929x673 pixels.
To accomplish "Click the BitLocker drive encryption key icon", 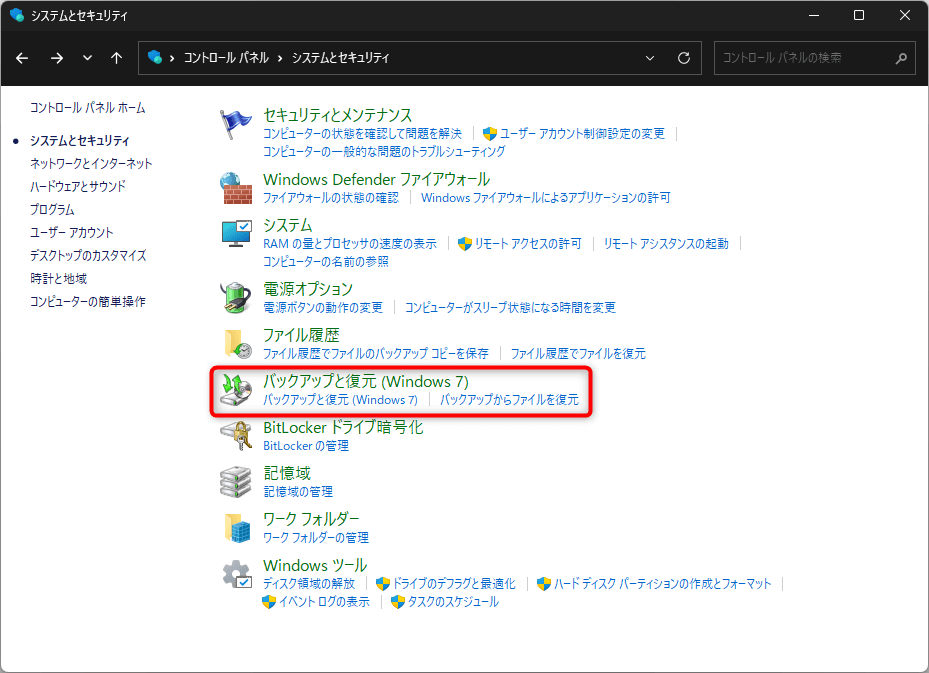I will tap(235, 435).
